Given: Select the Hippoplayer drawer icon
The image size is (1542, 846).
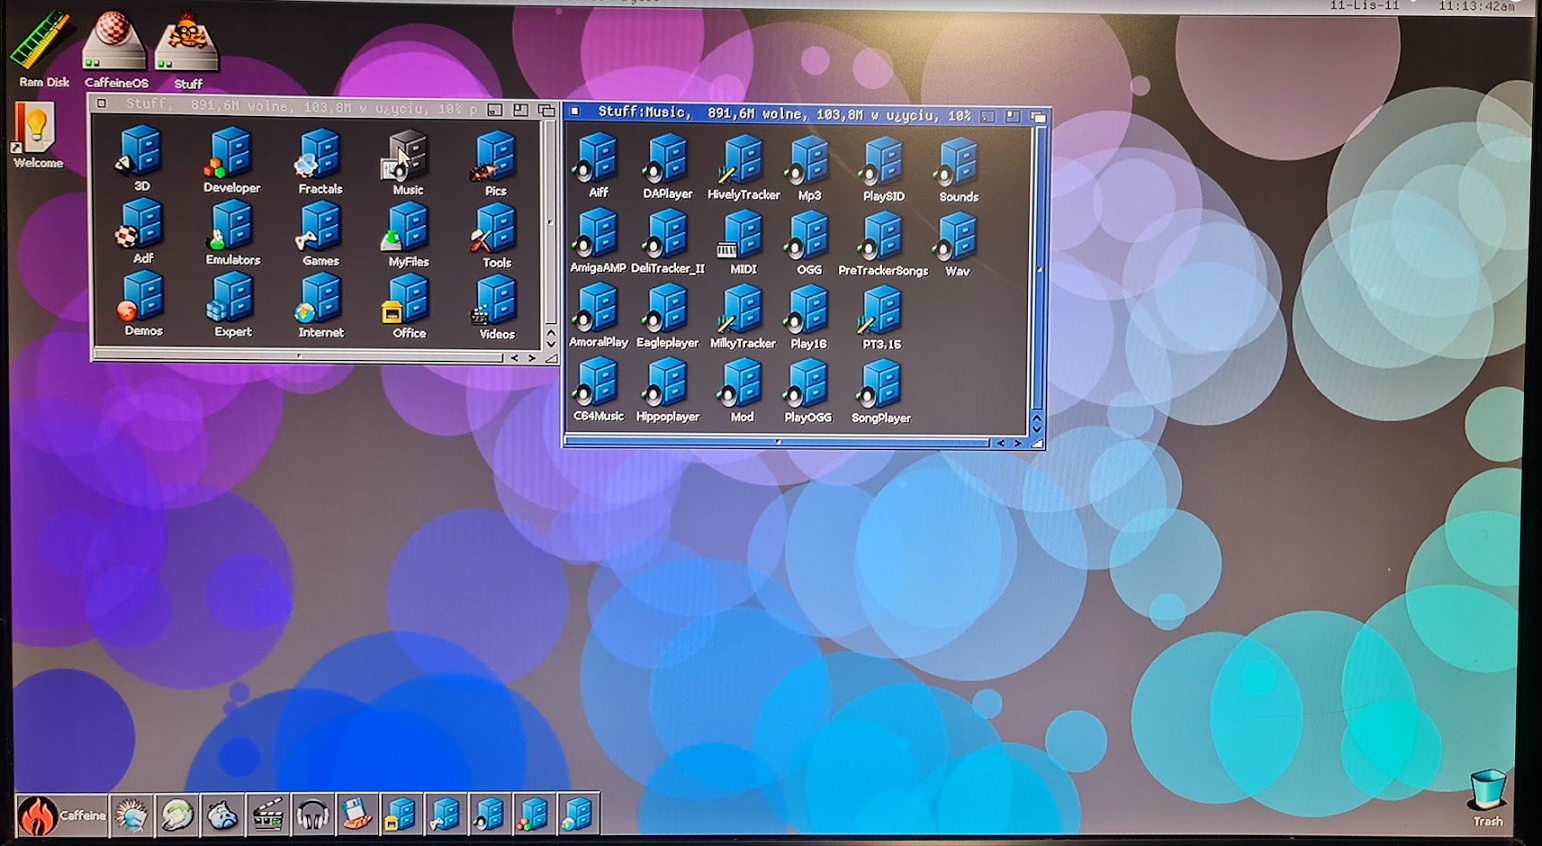Looking at the screenshot, I should 667,387.
